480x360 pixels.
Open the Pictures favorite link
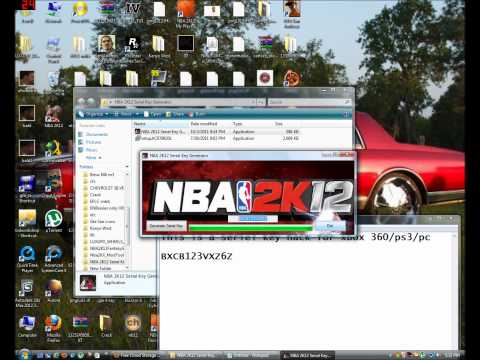point(90,142)
